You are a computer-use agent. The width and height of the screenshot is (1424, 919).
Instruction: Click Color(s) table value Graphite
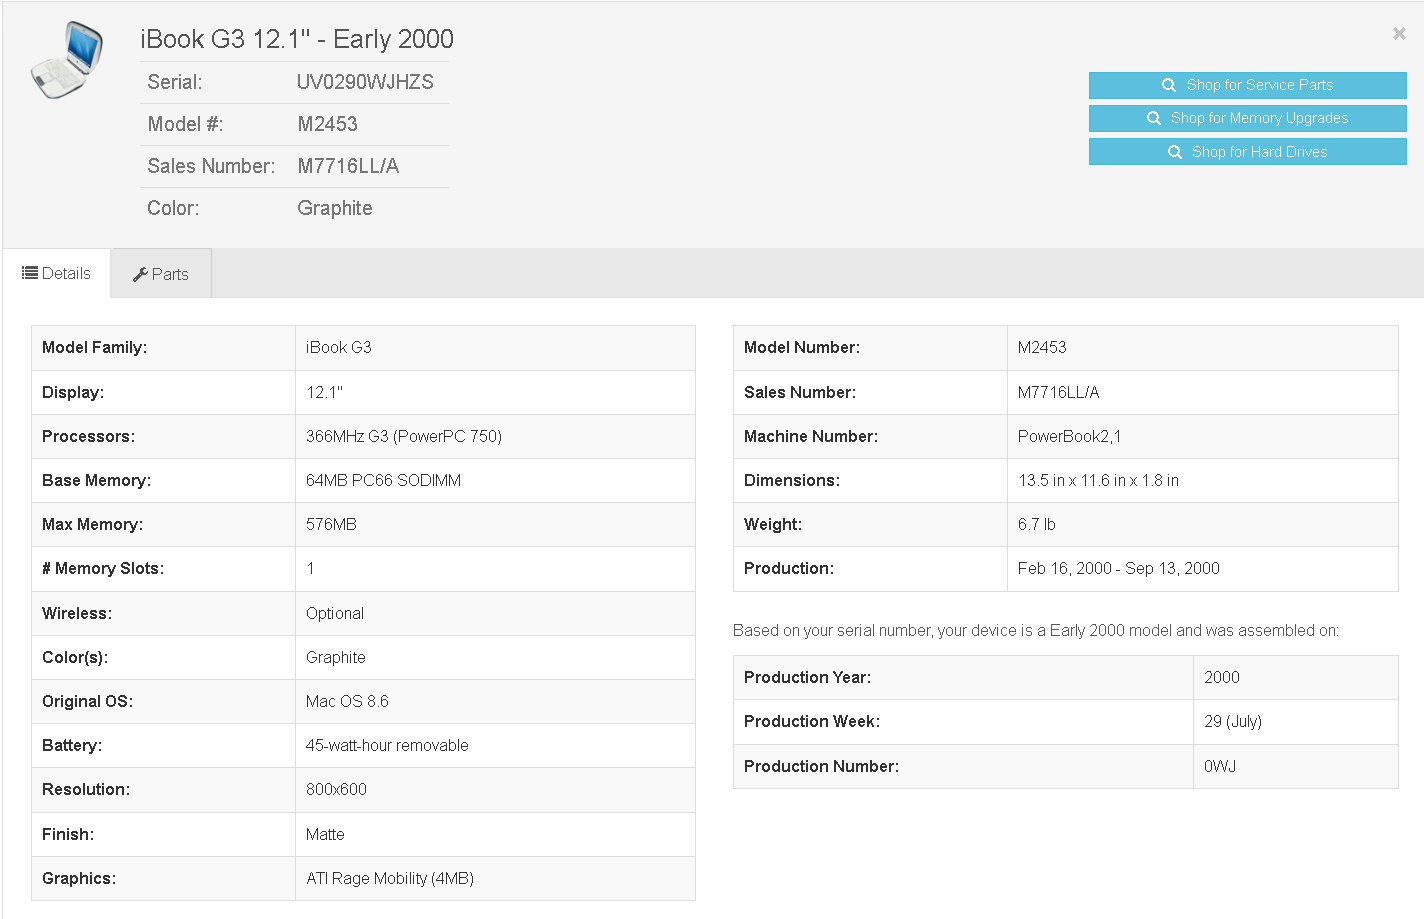pos(336,657)
